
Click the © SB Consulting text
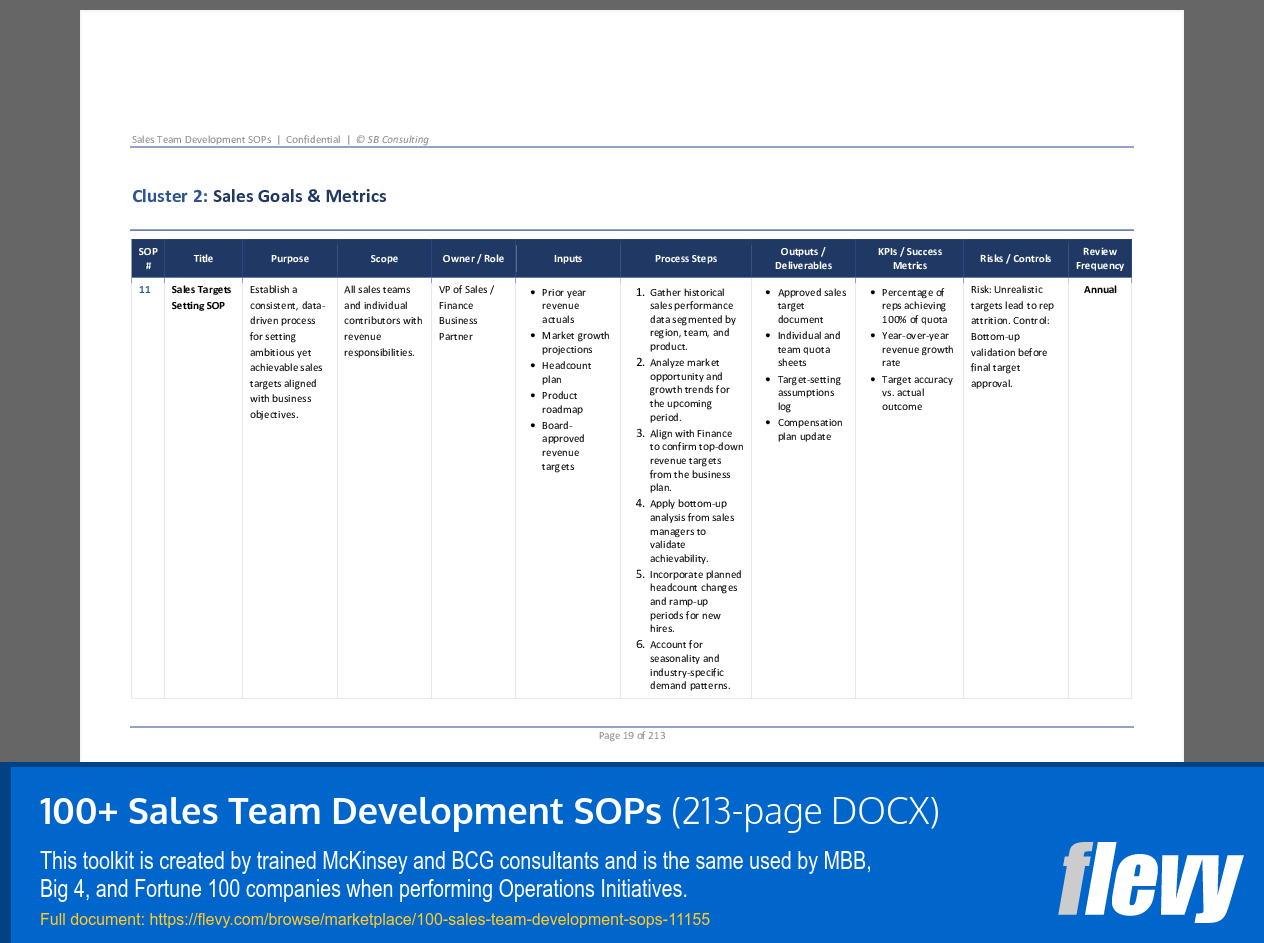(x=393, y=139)
